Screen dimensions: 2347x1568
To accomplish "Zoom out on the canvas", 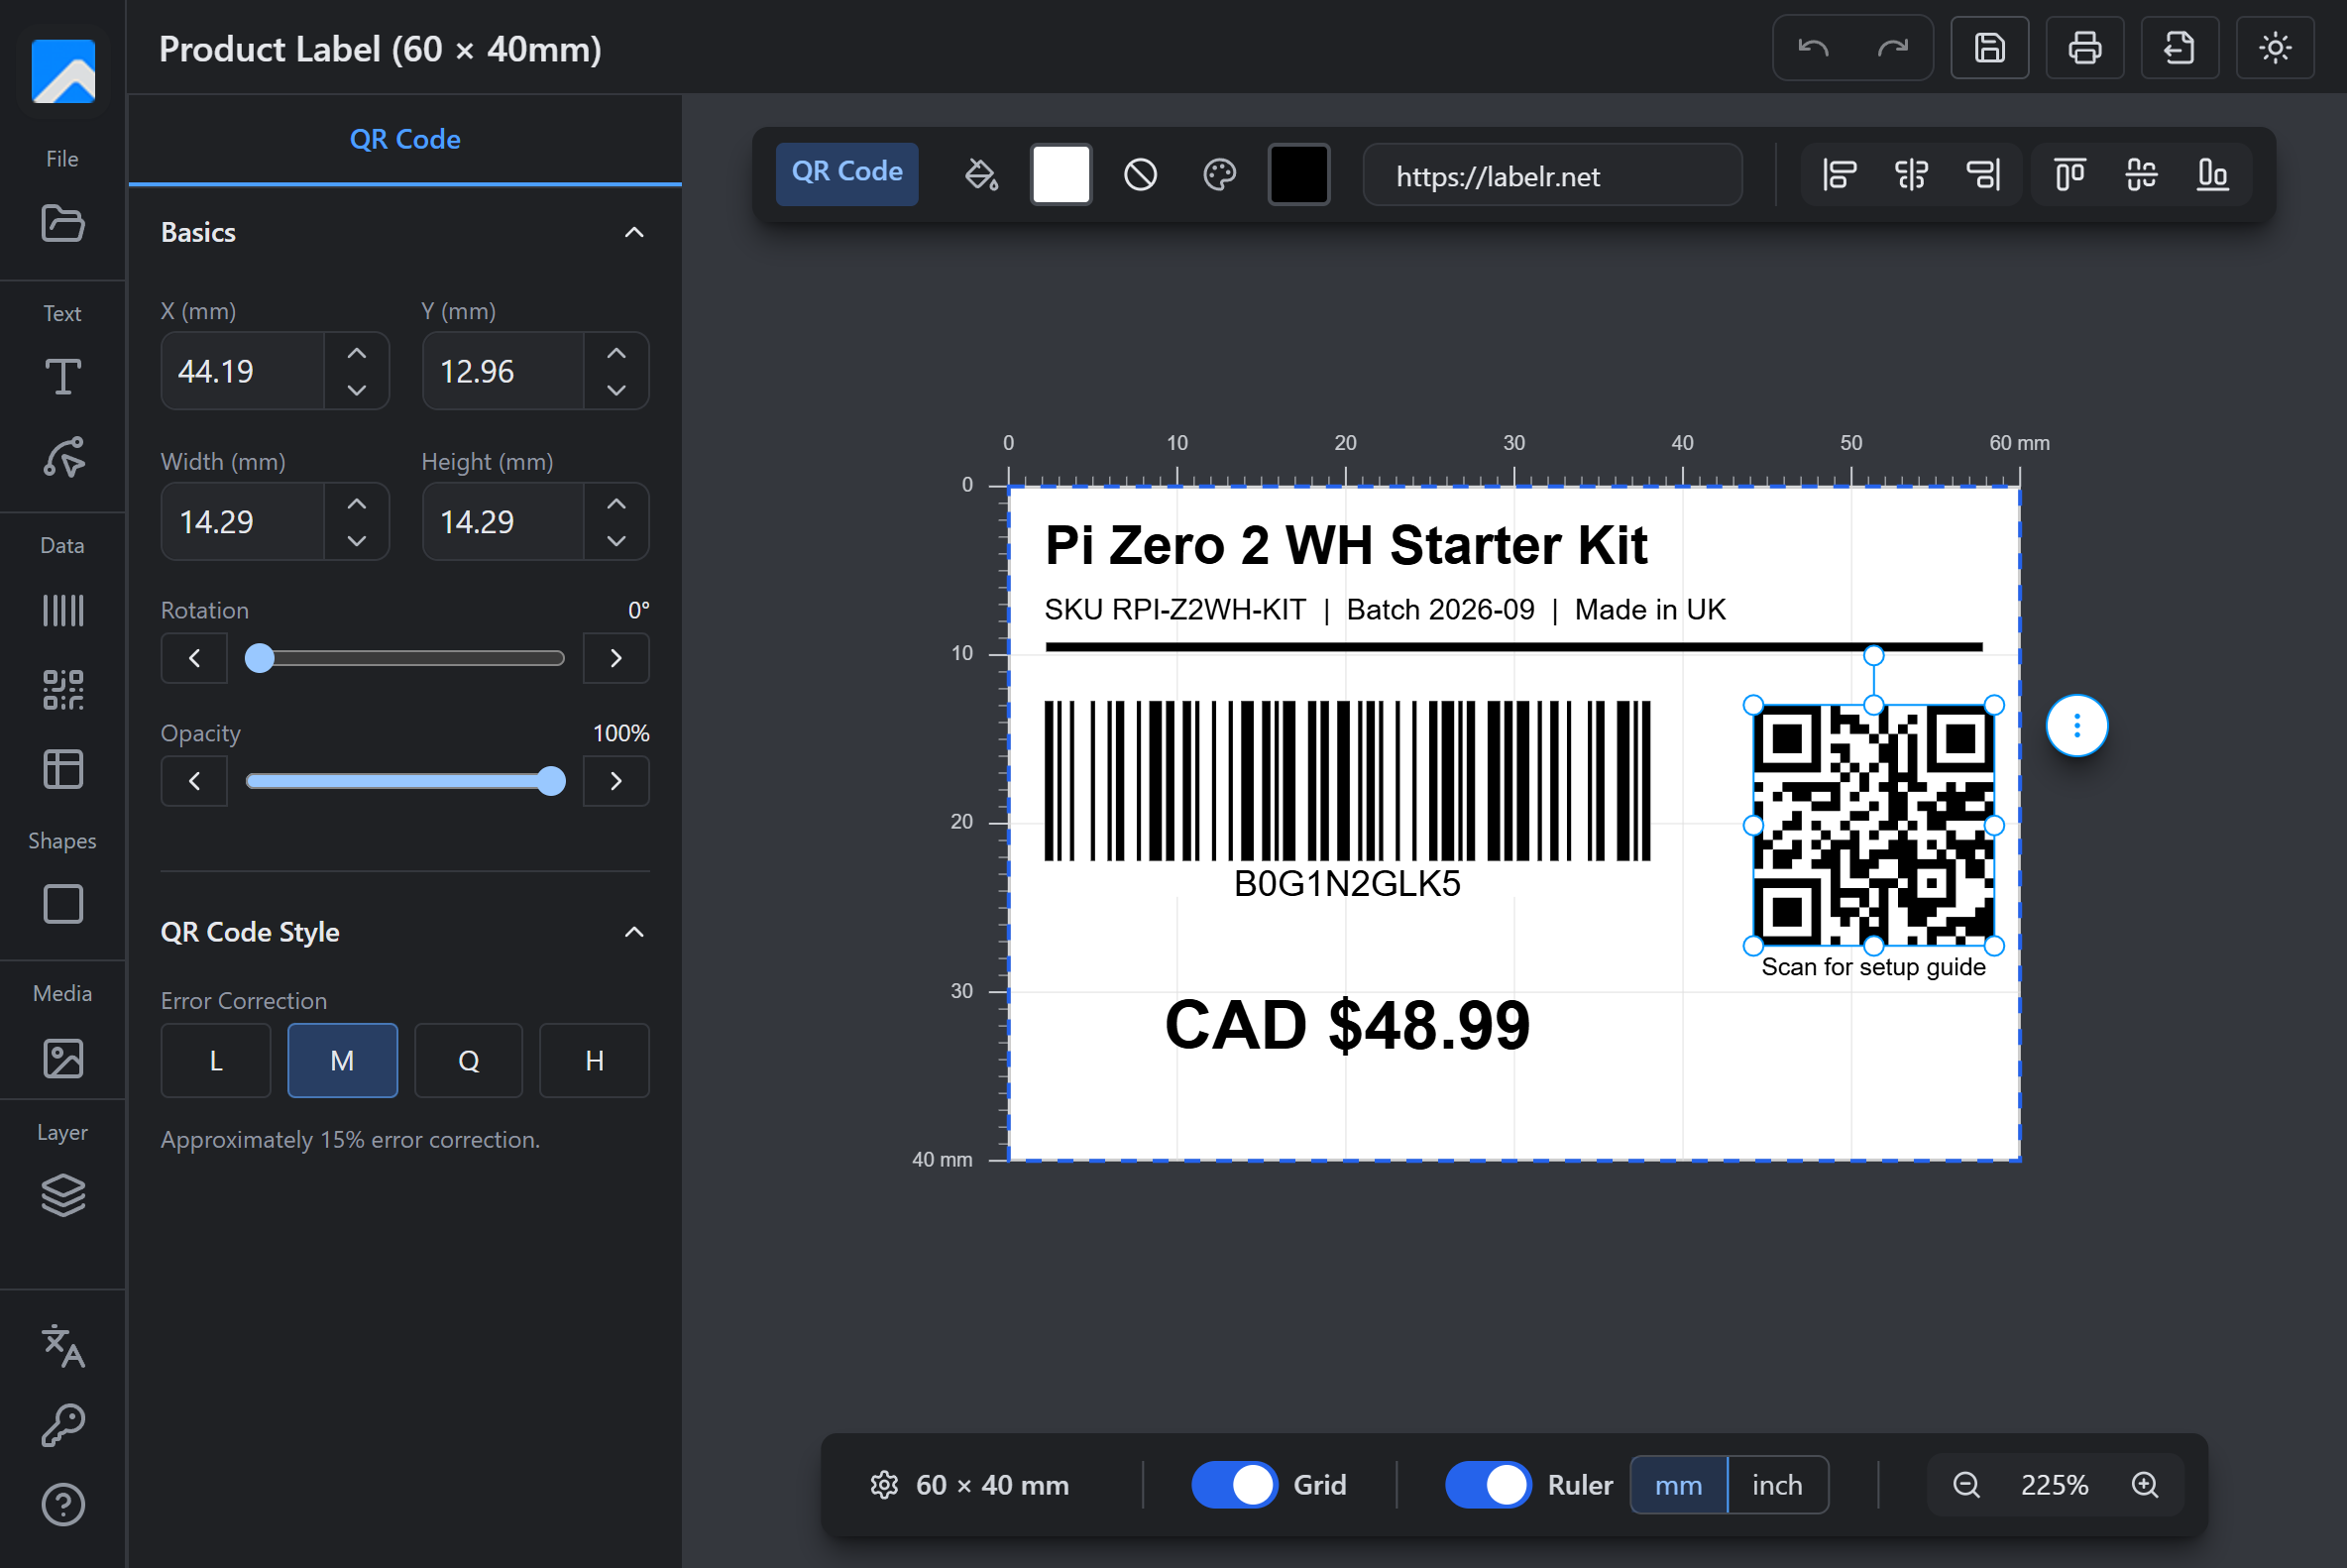I will point(1966,1484).
